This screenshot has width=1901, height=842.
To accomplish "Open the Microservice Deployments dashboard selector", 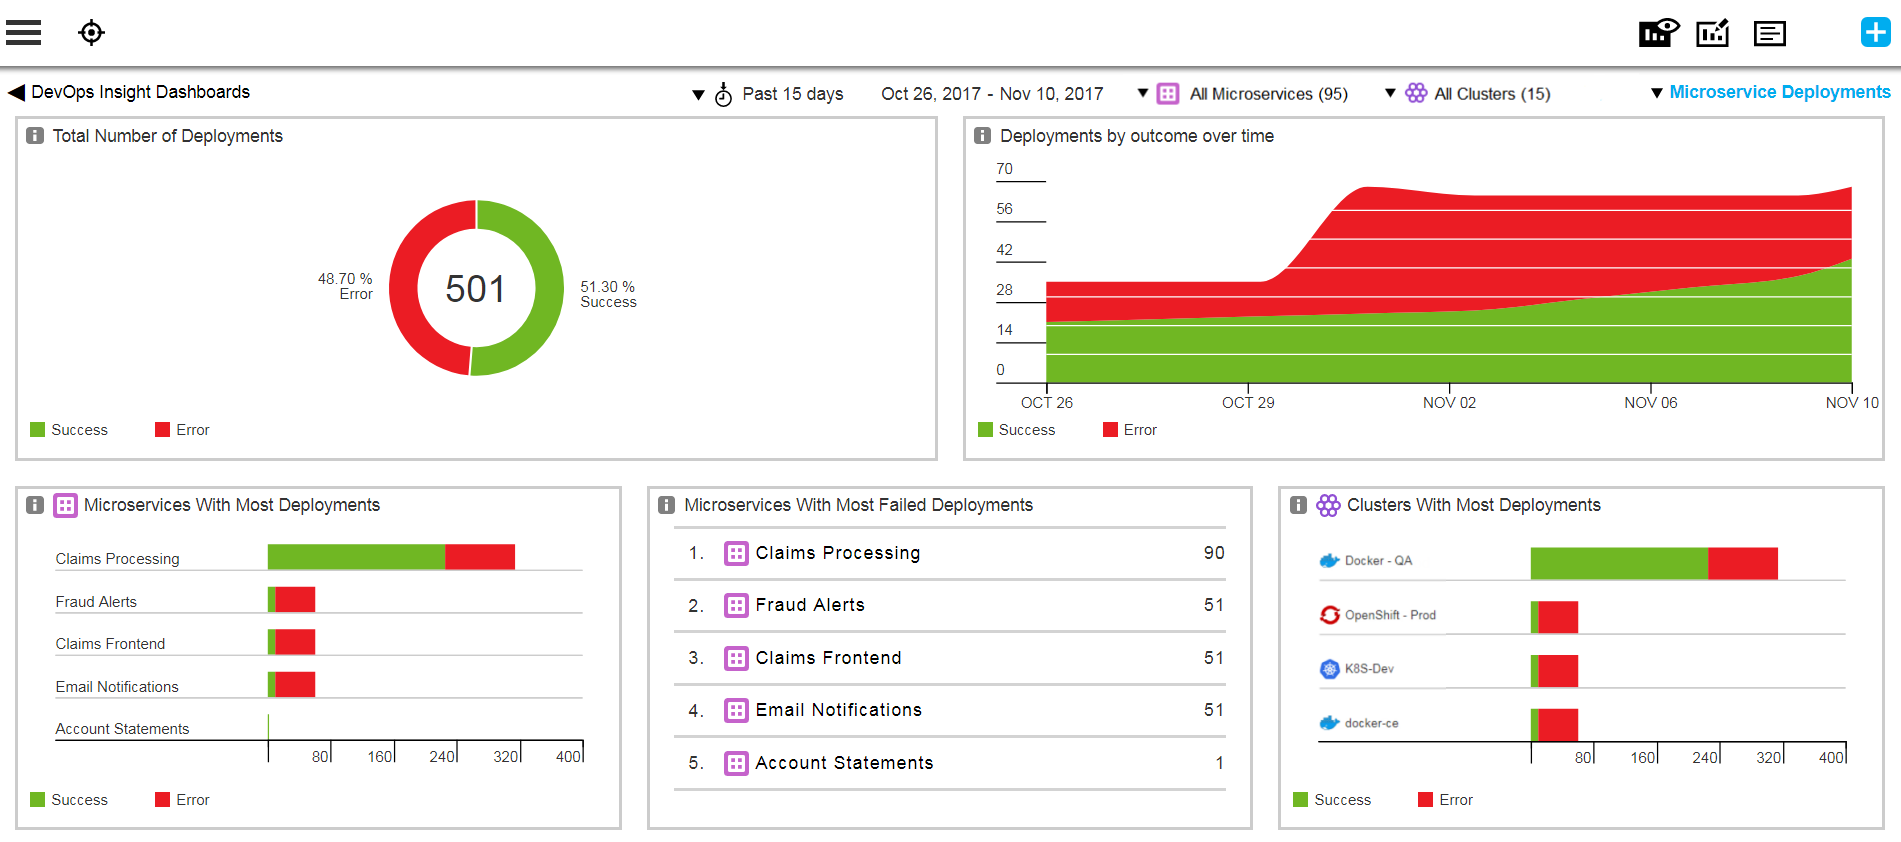I will pos(1770,92).
